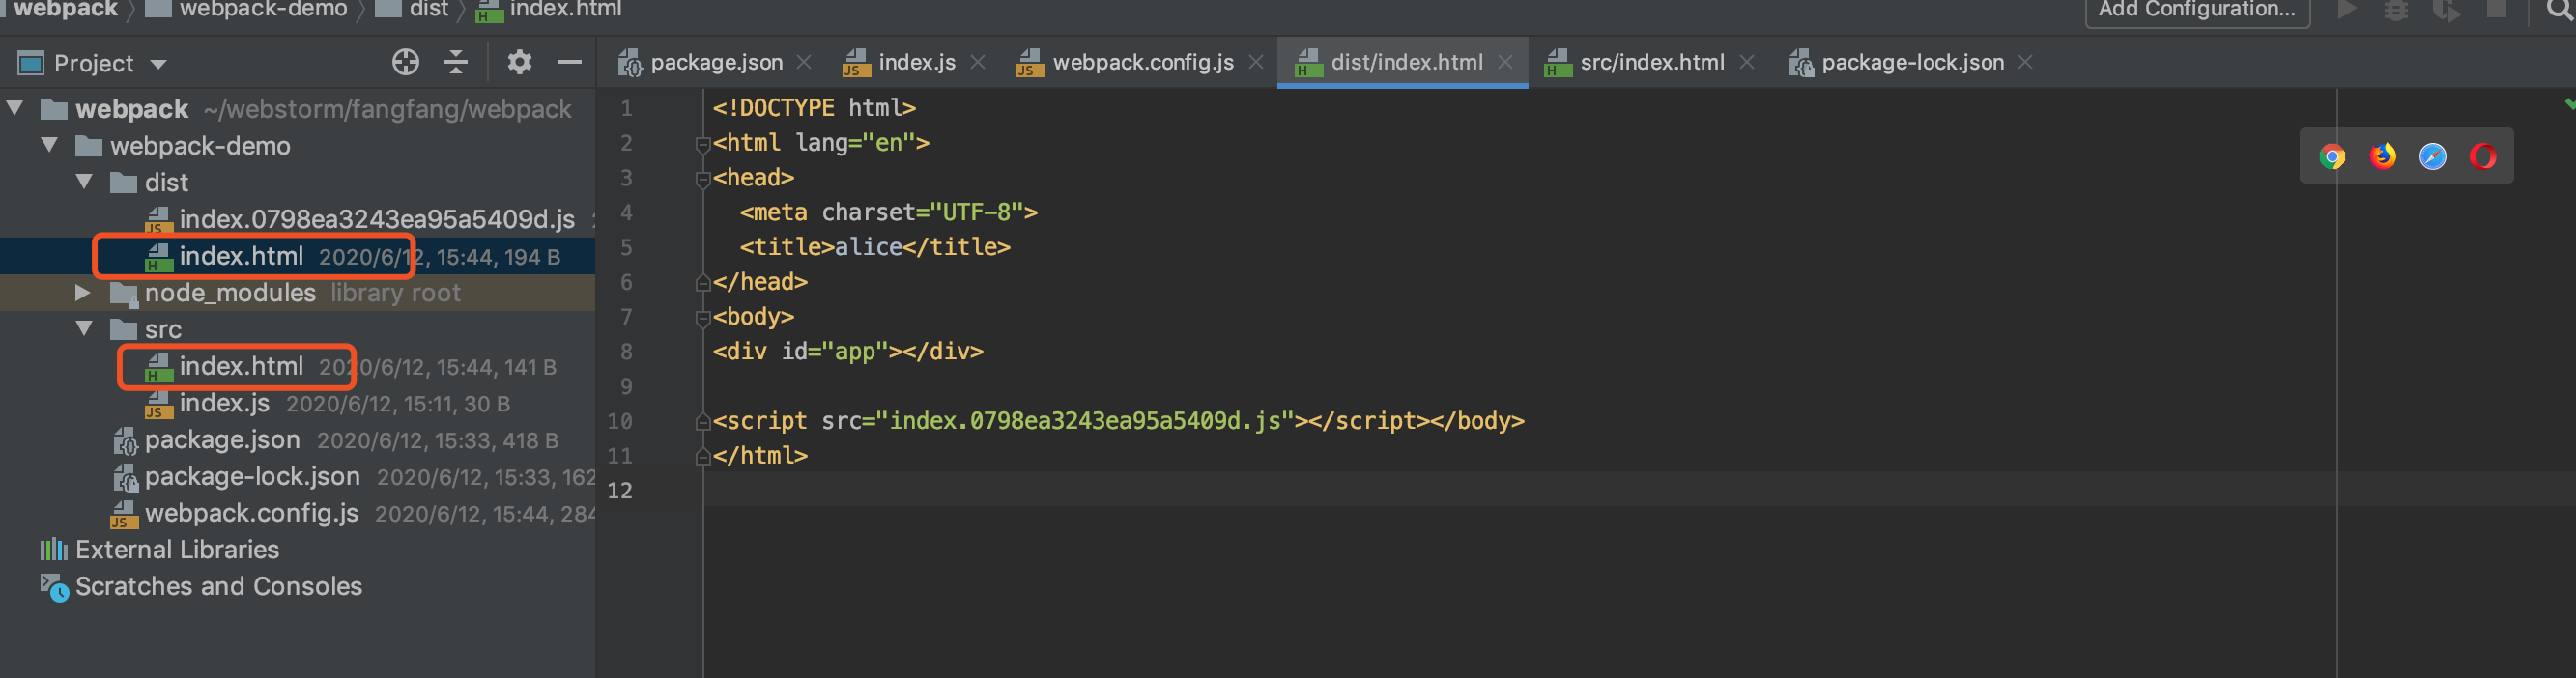Open in Safari browser icon
Viewport: 2576px width, 678px height.
coord(2432,157)
